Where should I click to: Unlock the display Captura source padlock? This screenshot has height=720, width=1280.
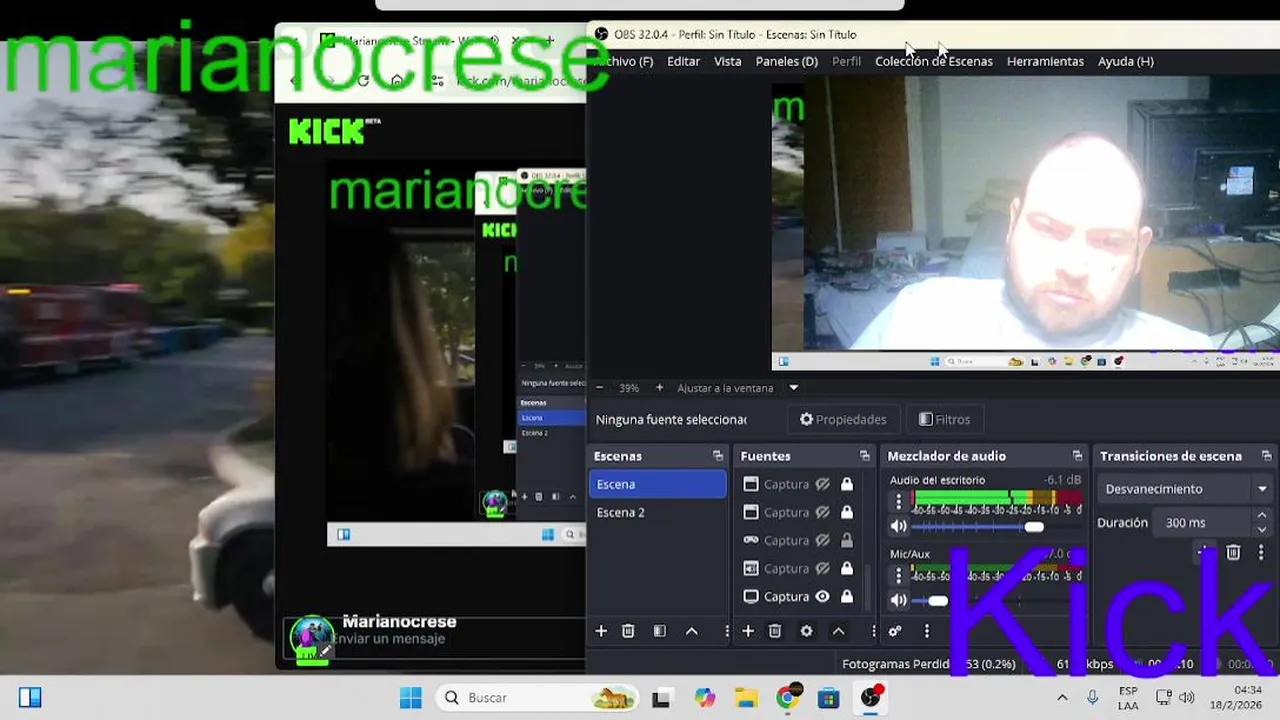point(847,597)
